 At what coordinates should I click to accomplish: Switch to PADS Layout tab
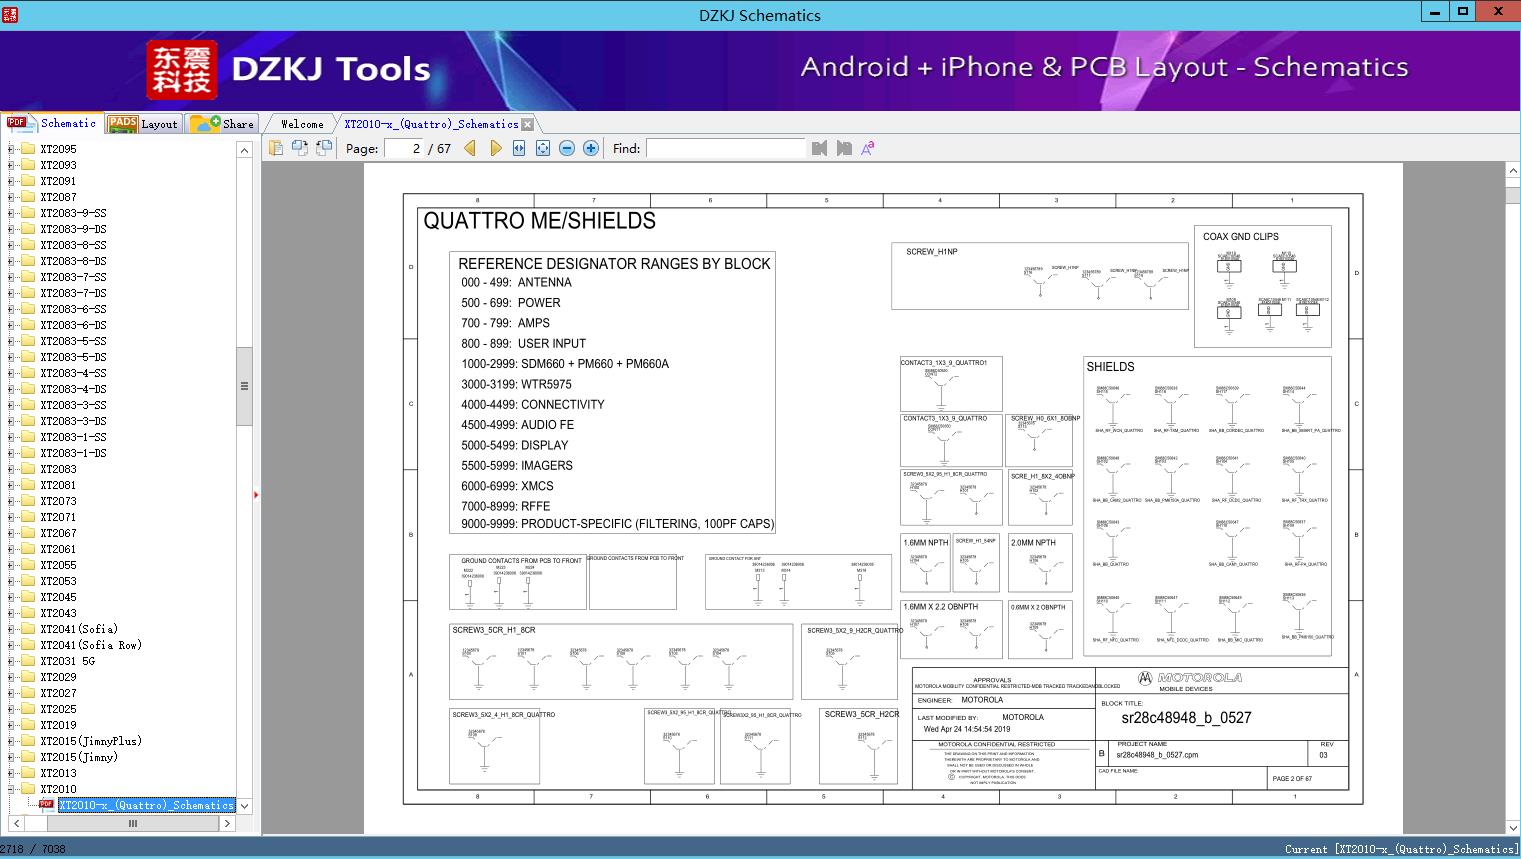[x=143, y=123]
